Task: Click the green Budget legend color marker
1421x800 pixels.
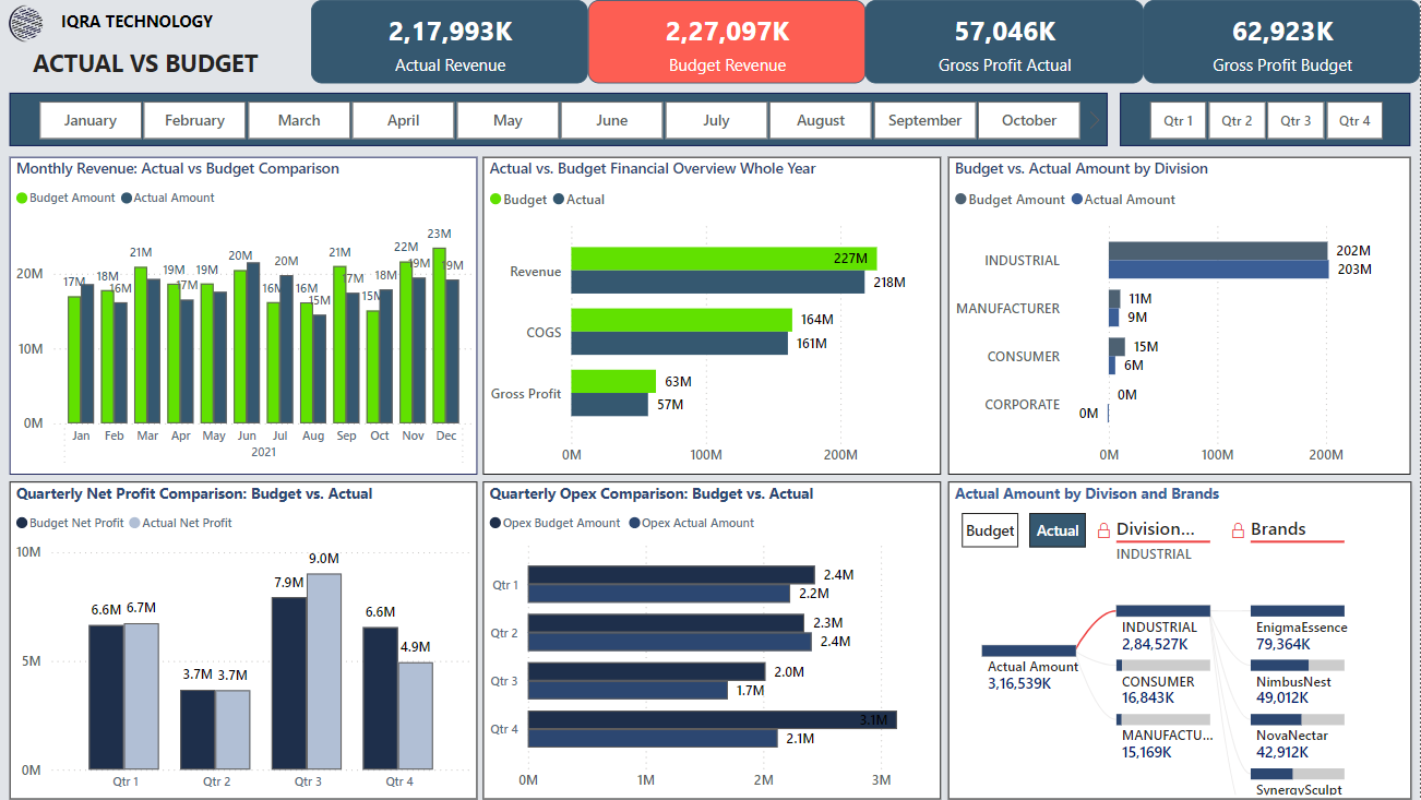Action: point(498,198)
